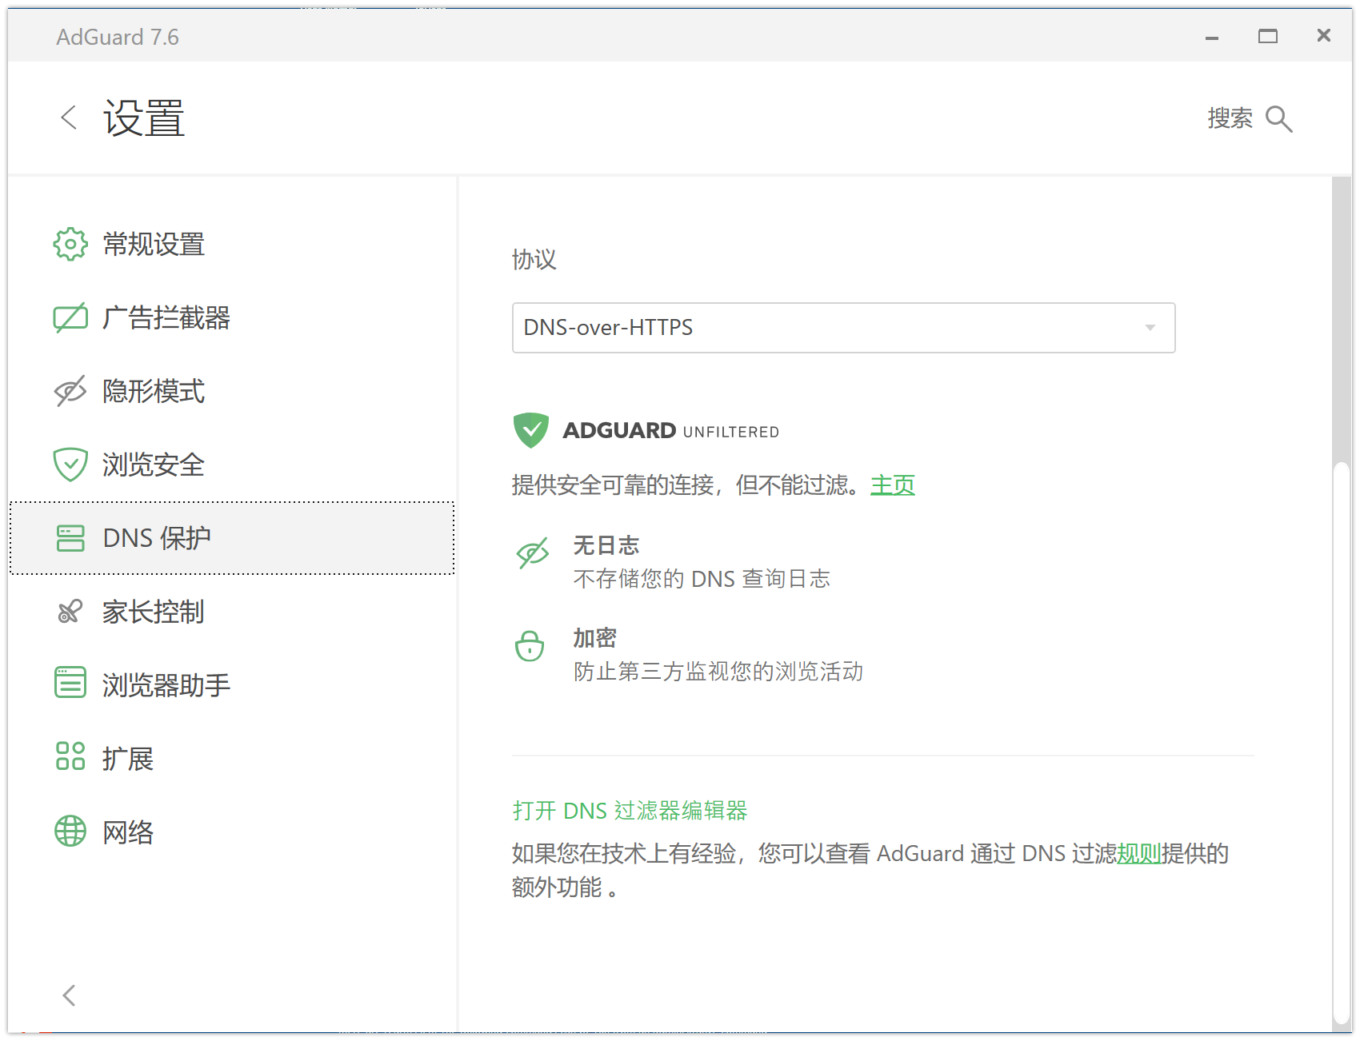Click the 广告拦截器 ad blocker icon
The height and width of the screenshot is (1041, 1360).
(70, 318)
